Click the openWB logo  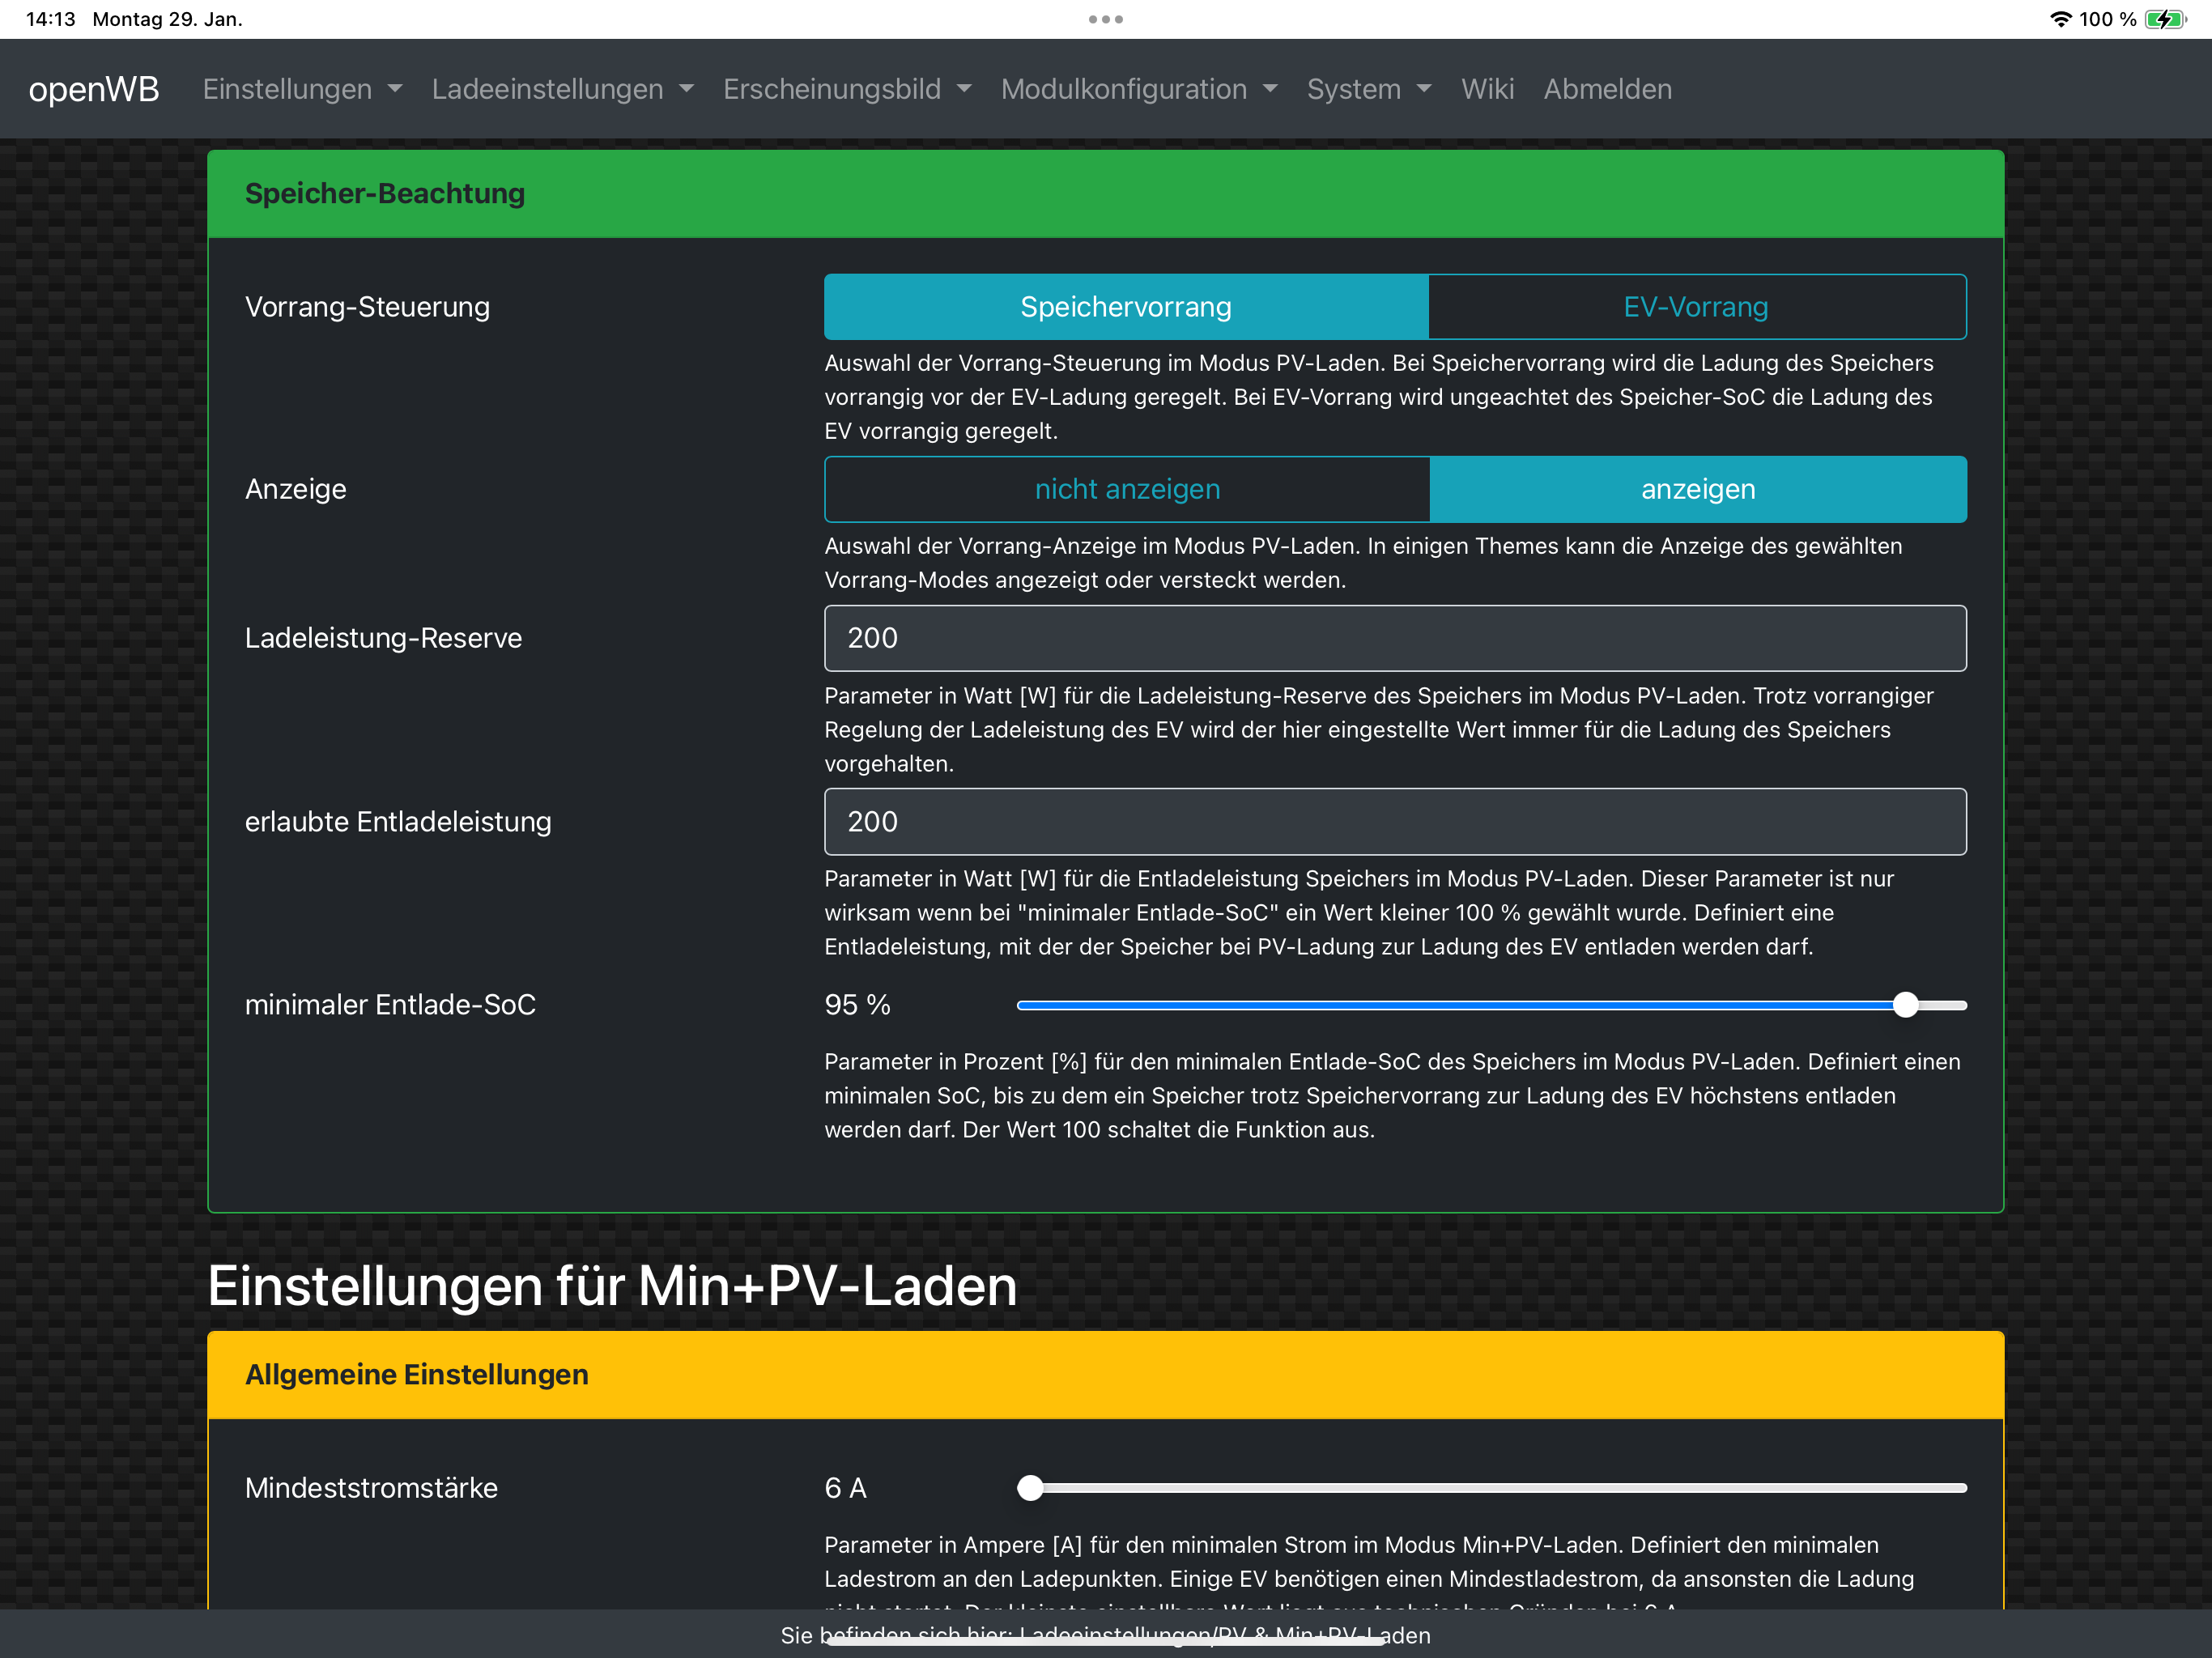[94, 89]
